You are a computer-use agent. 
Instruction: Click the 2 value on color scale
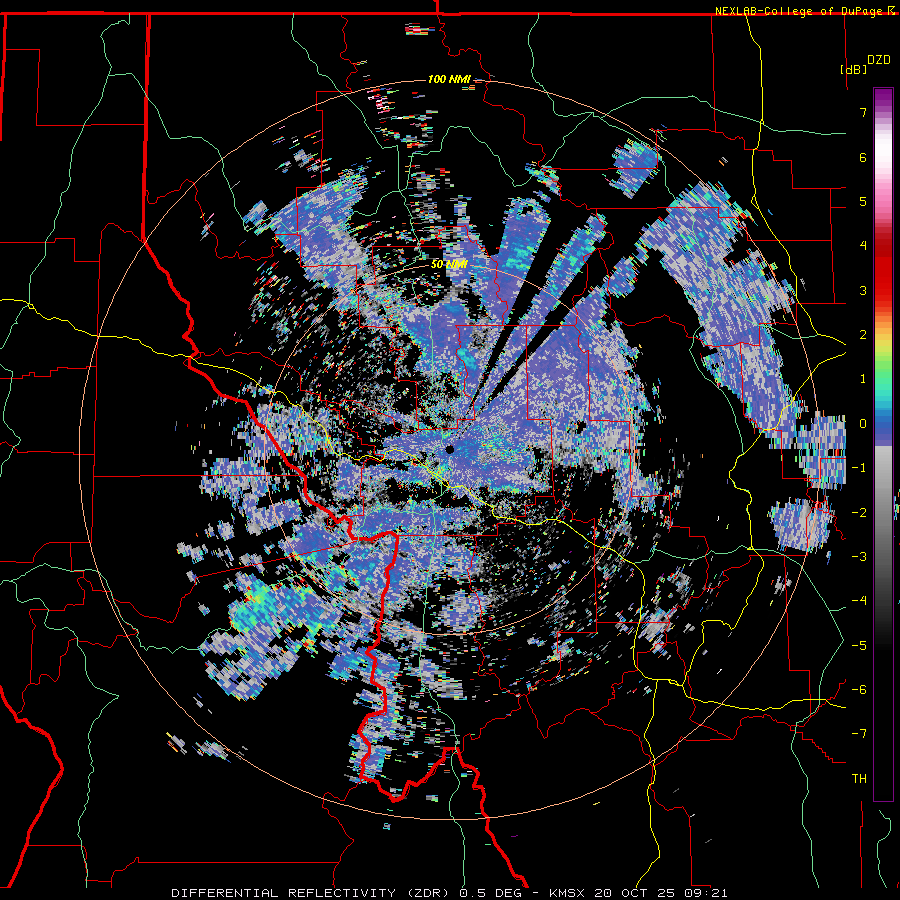(x=863, y=335)
